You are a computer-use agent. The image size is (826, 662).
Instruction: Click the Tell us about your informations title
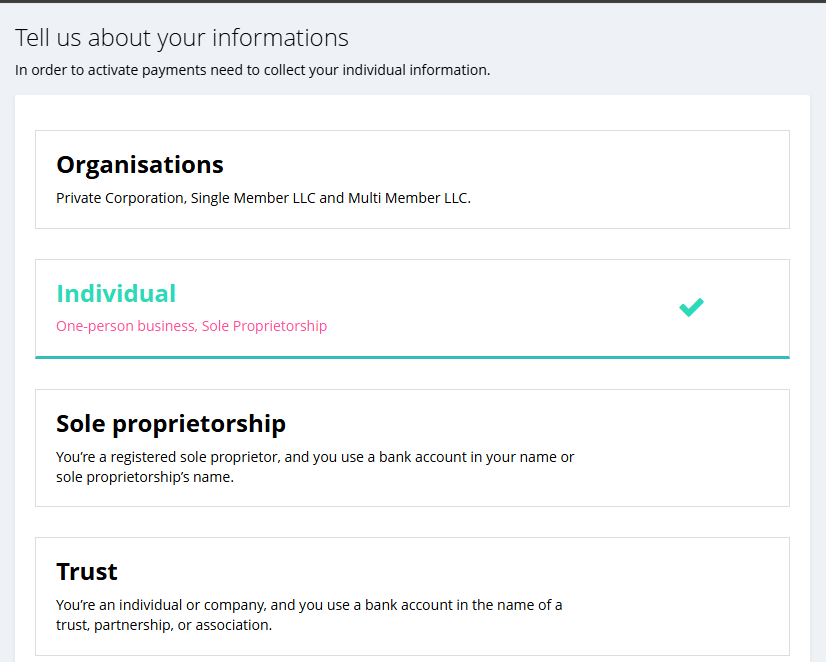tap(182, 38)
